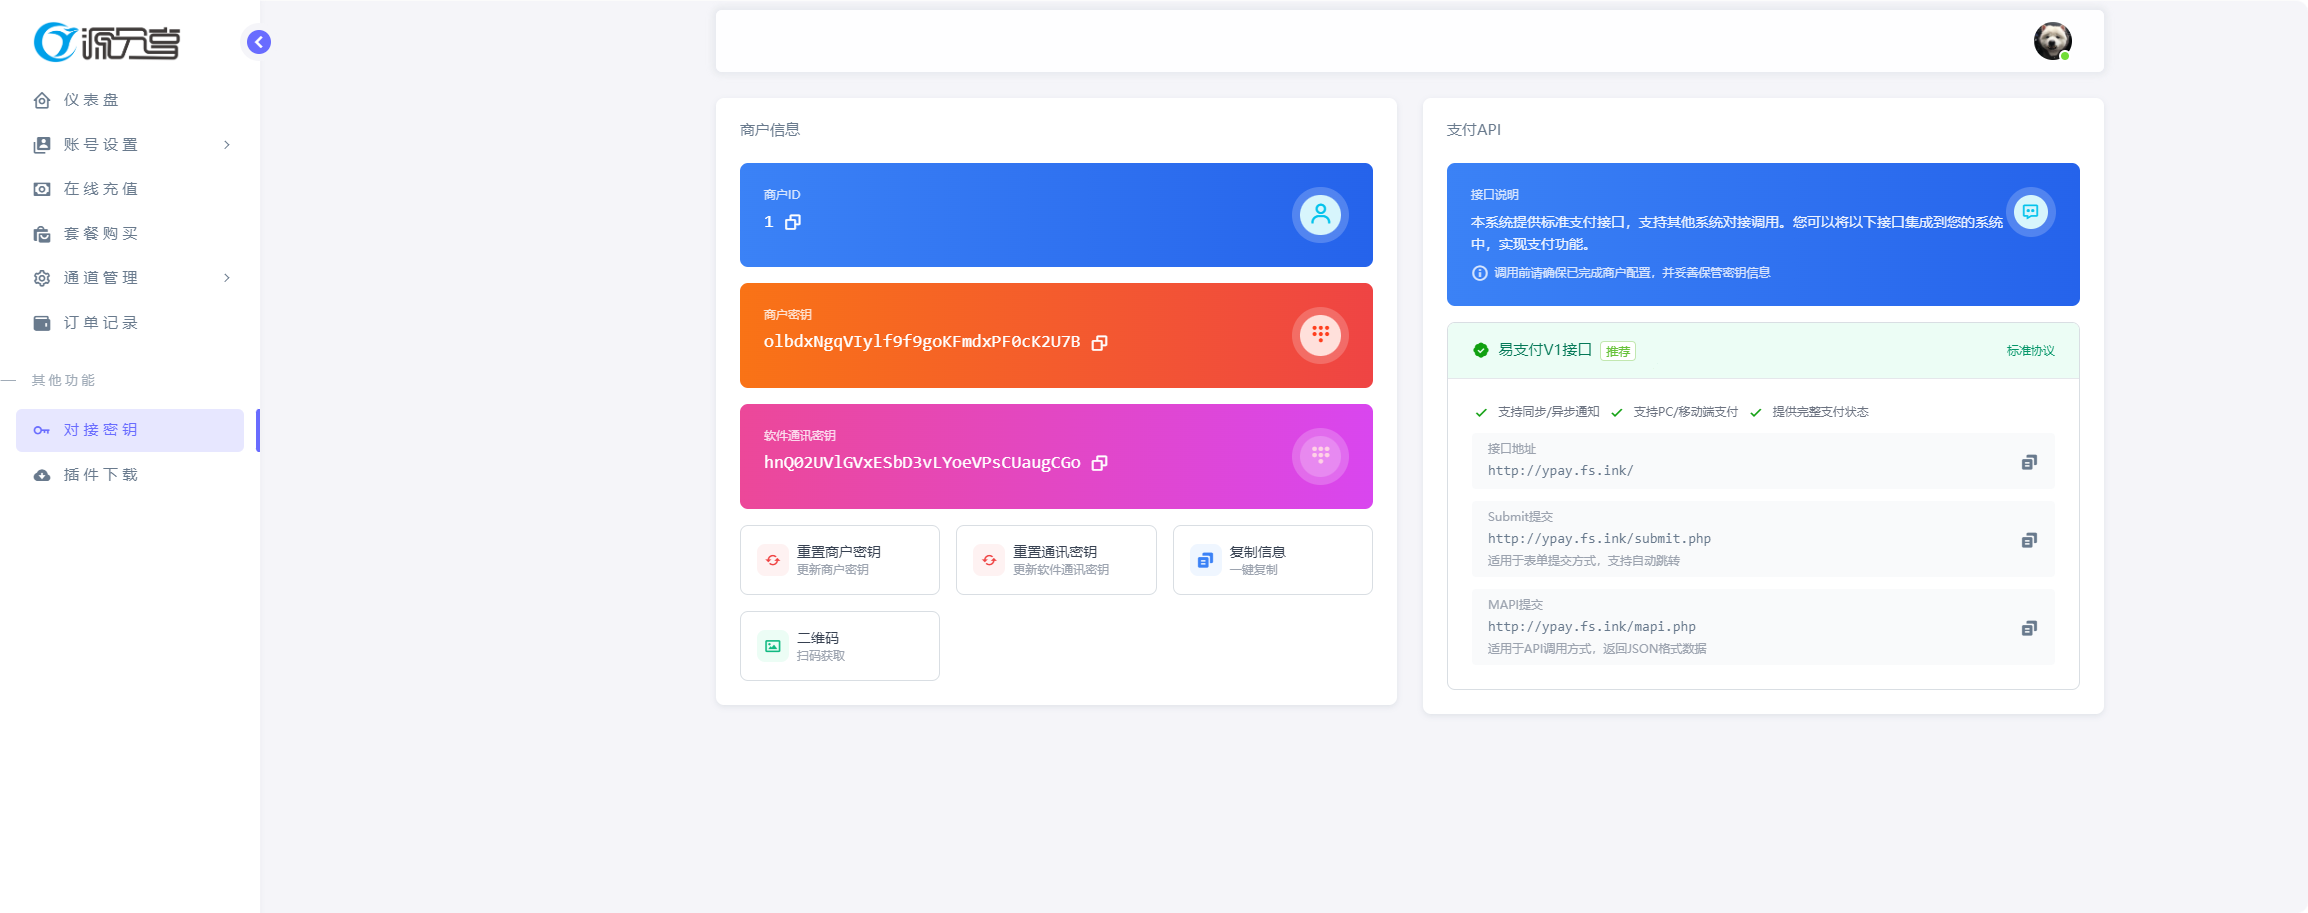Open the 订单记录 order records icon

41,322
